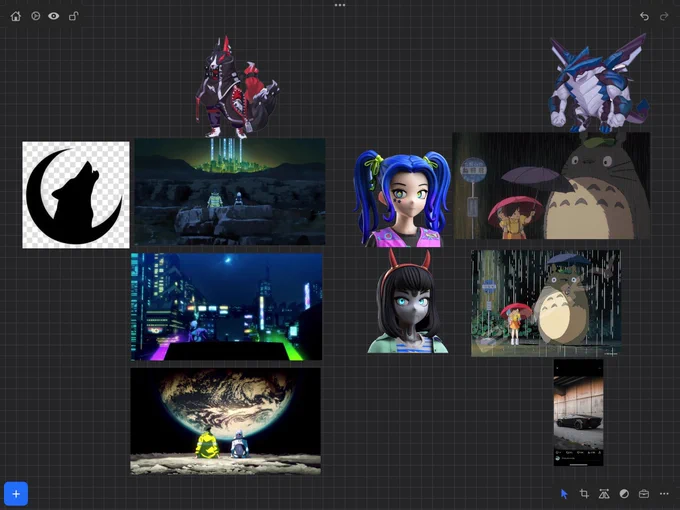Select the flip/mirror tool
This screenshot has height=510, width=680.
[x=604, y=494]
